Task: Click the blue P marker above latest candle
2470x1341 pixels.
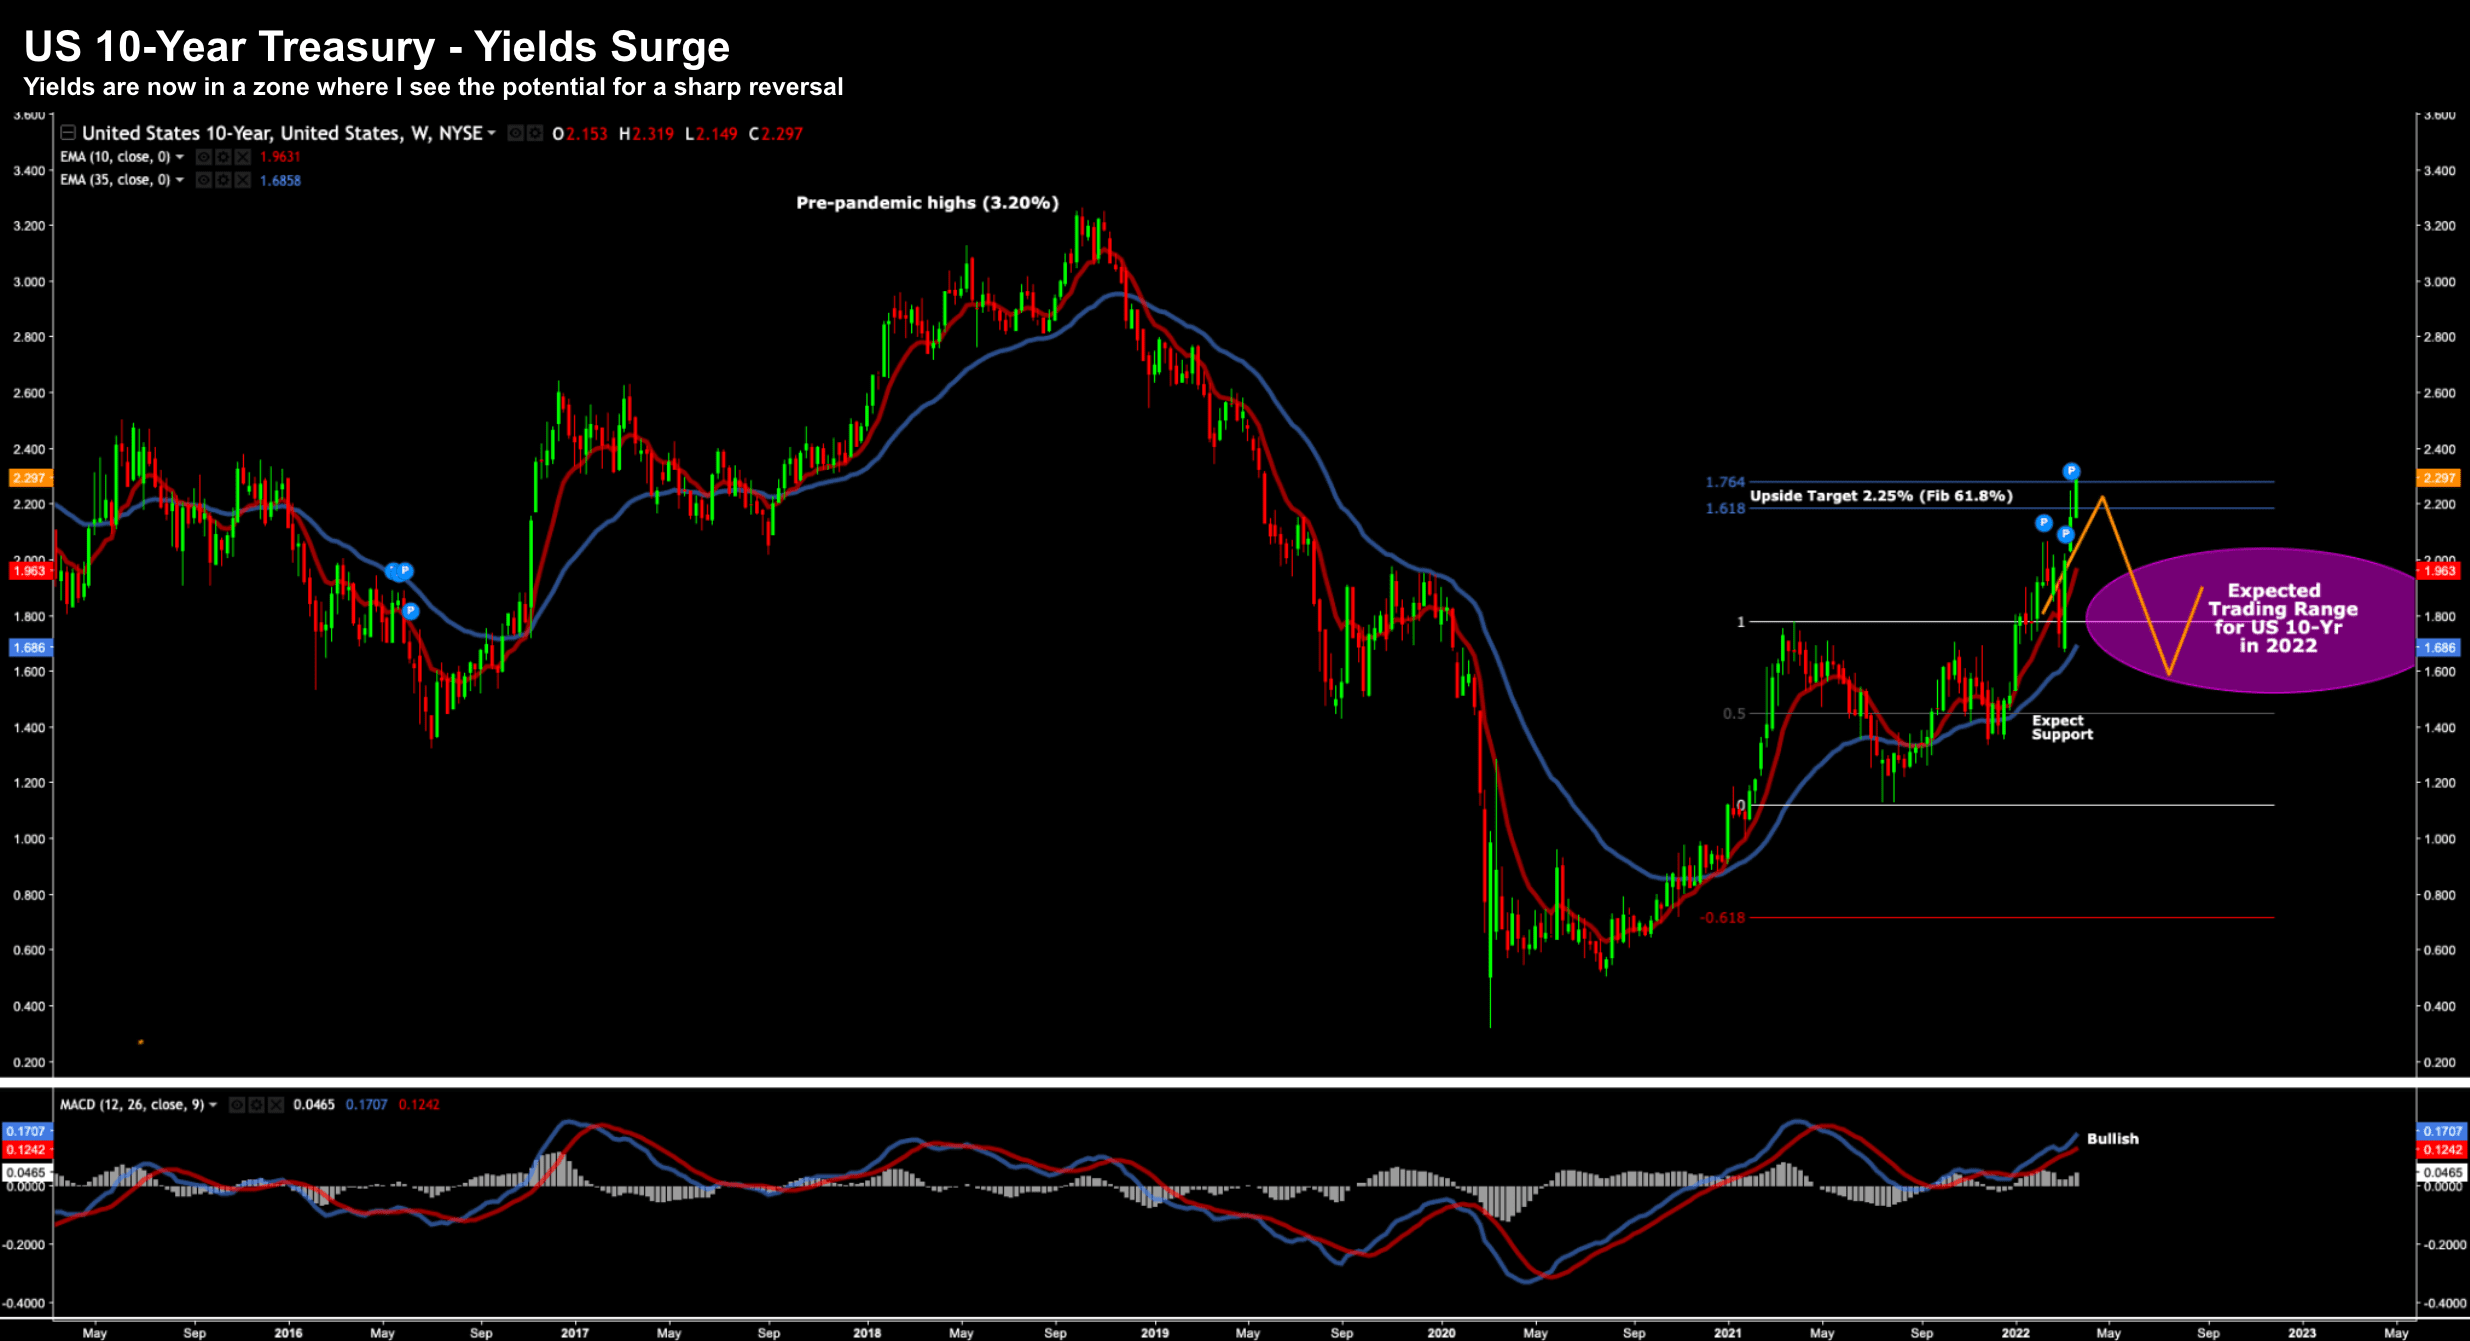Action: pyautogui.click(x=2071, y=471)
